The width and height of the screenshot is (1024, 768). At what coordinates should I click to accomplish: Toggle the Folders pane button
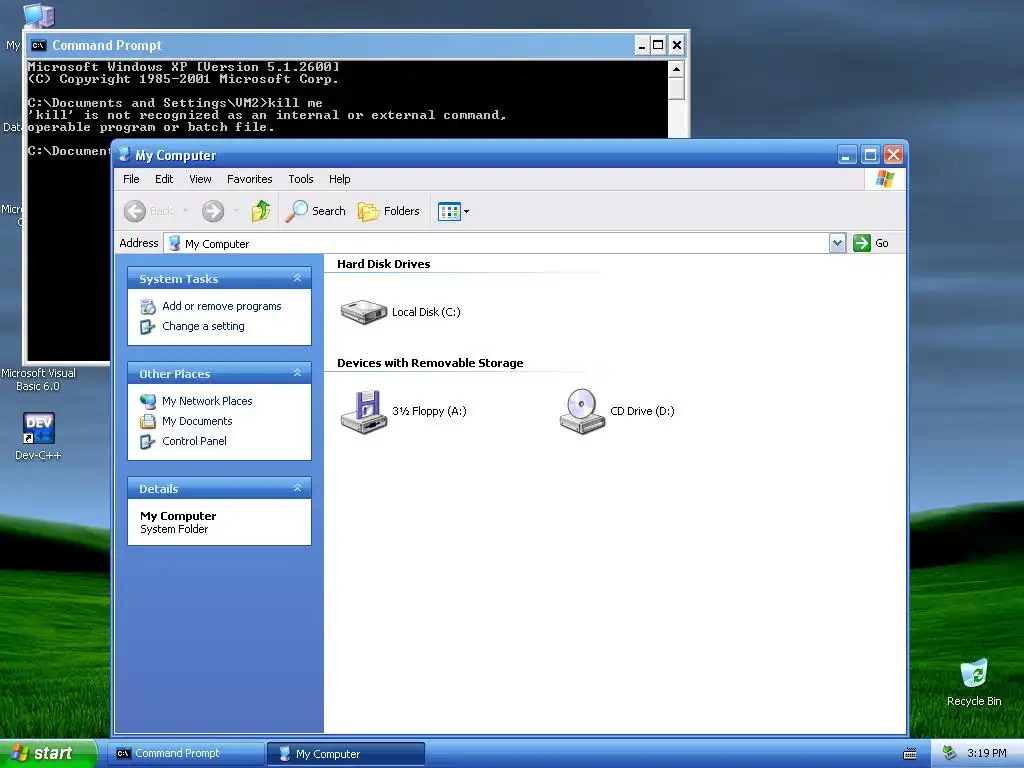point(389,211)
